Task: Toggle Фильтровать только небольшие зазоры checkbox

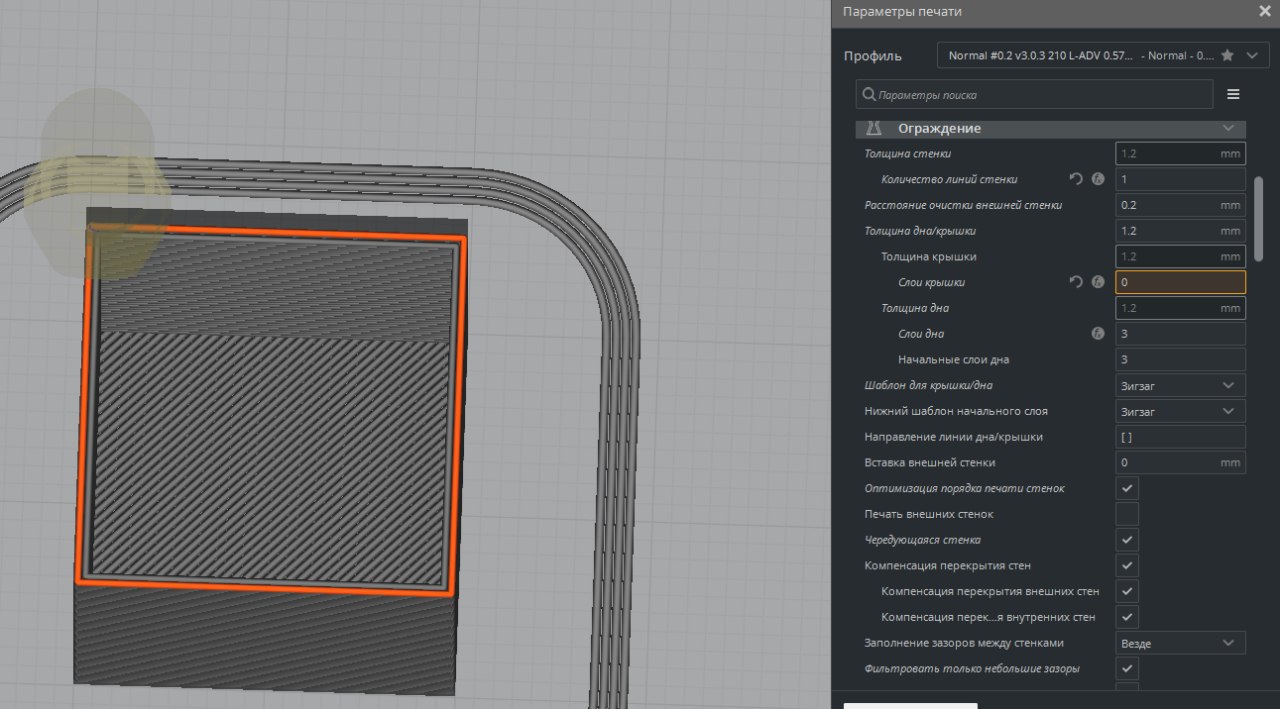Action: [x=1127, y=668]
